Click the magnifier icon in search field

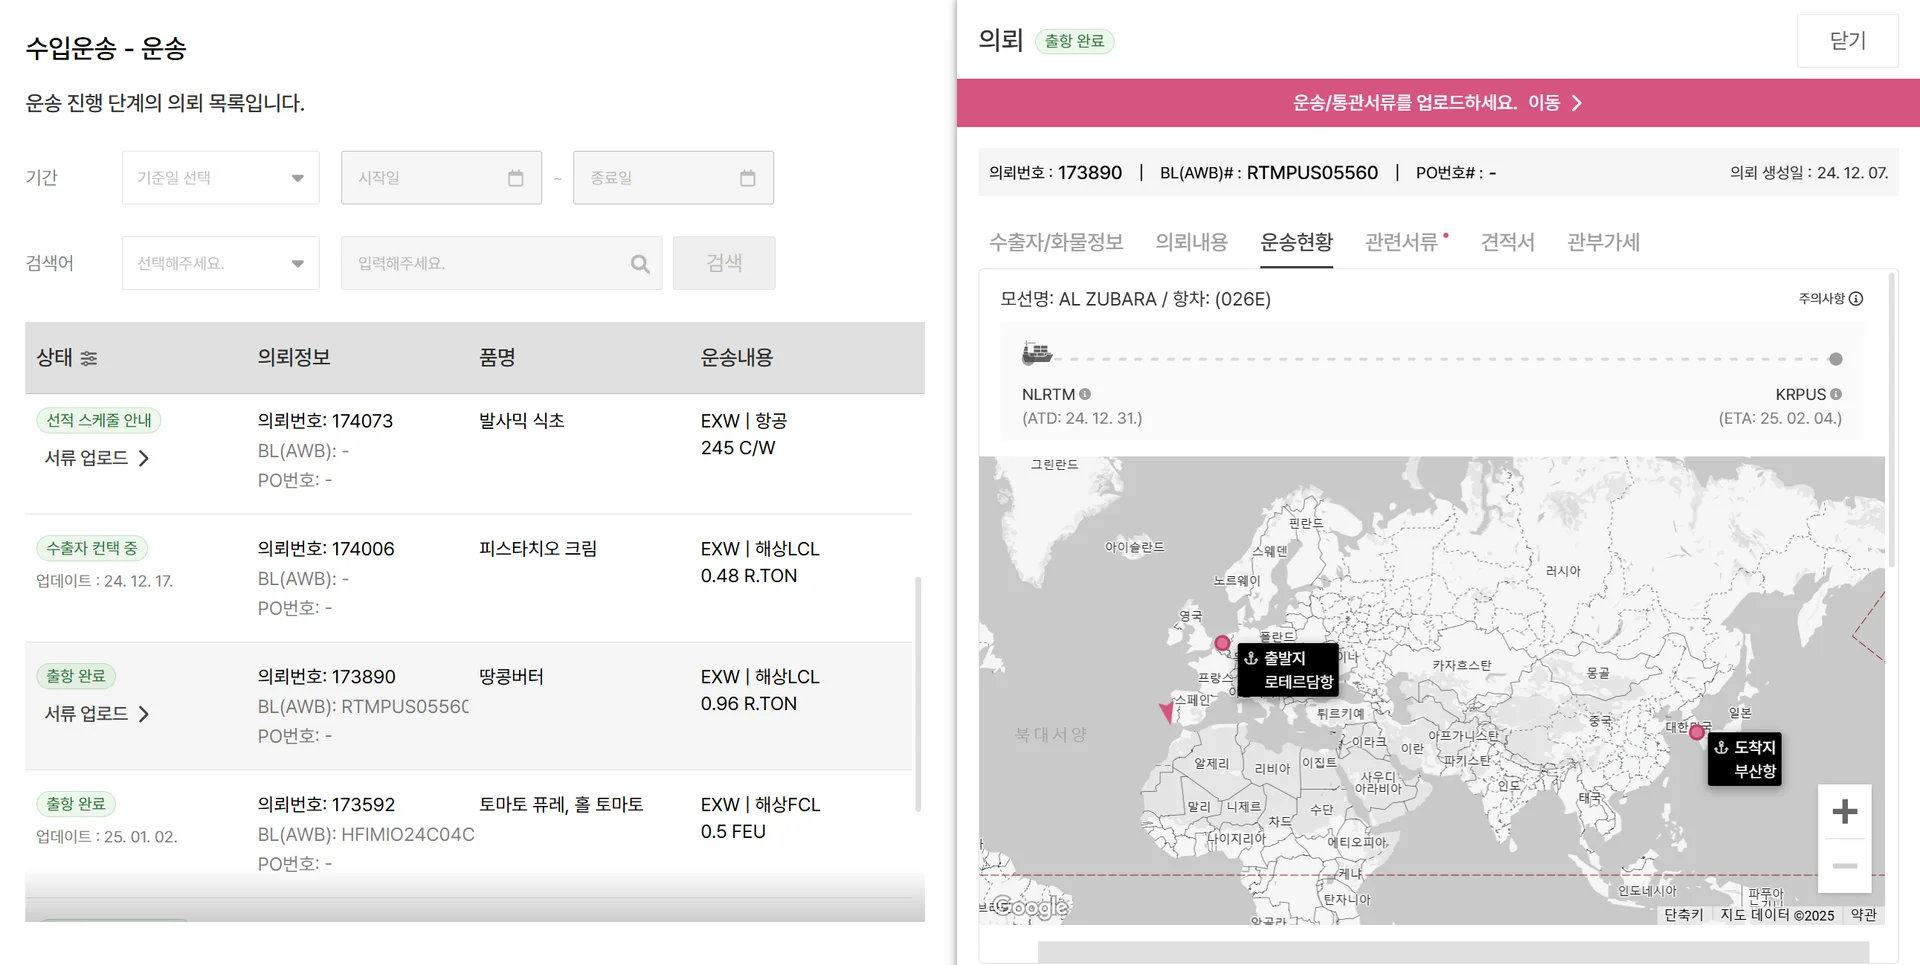coord(640,264)
